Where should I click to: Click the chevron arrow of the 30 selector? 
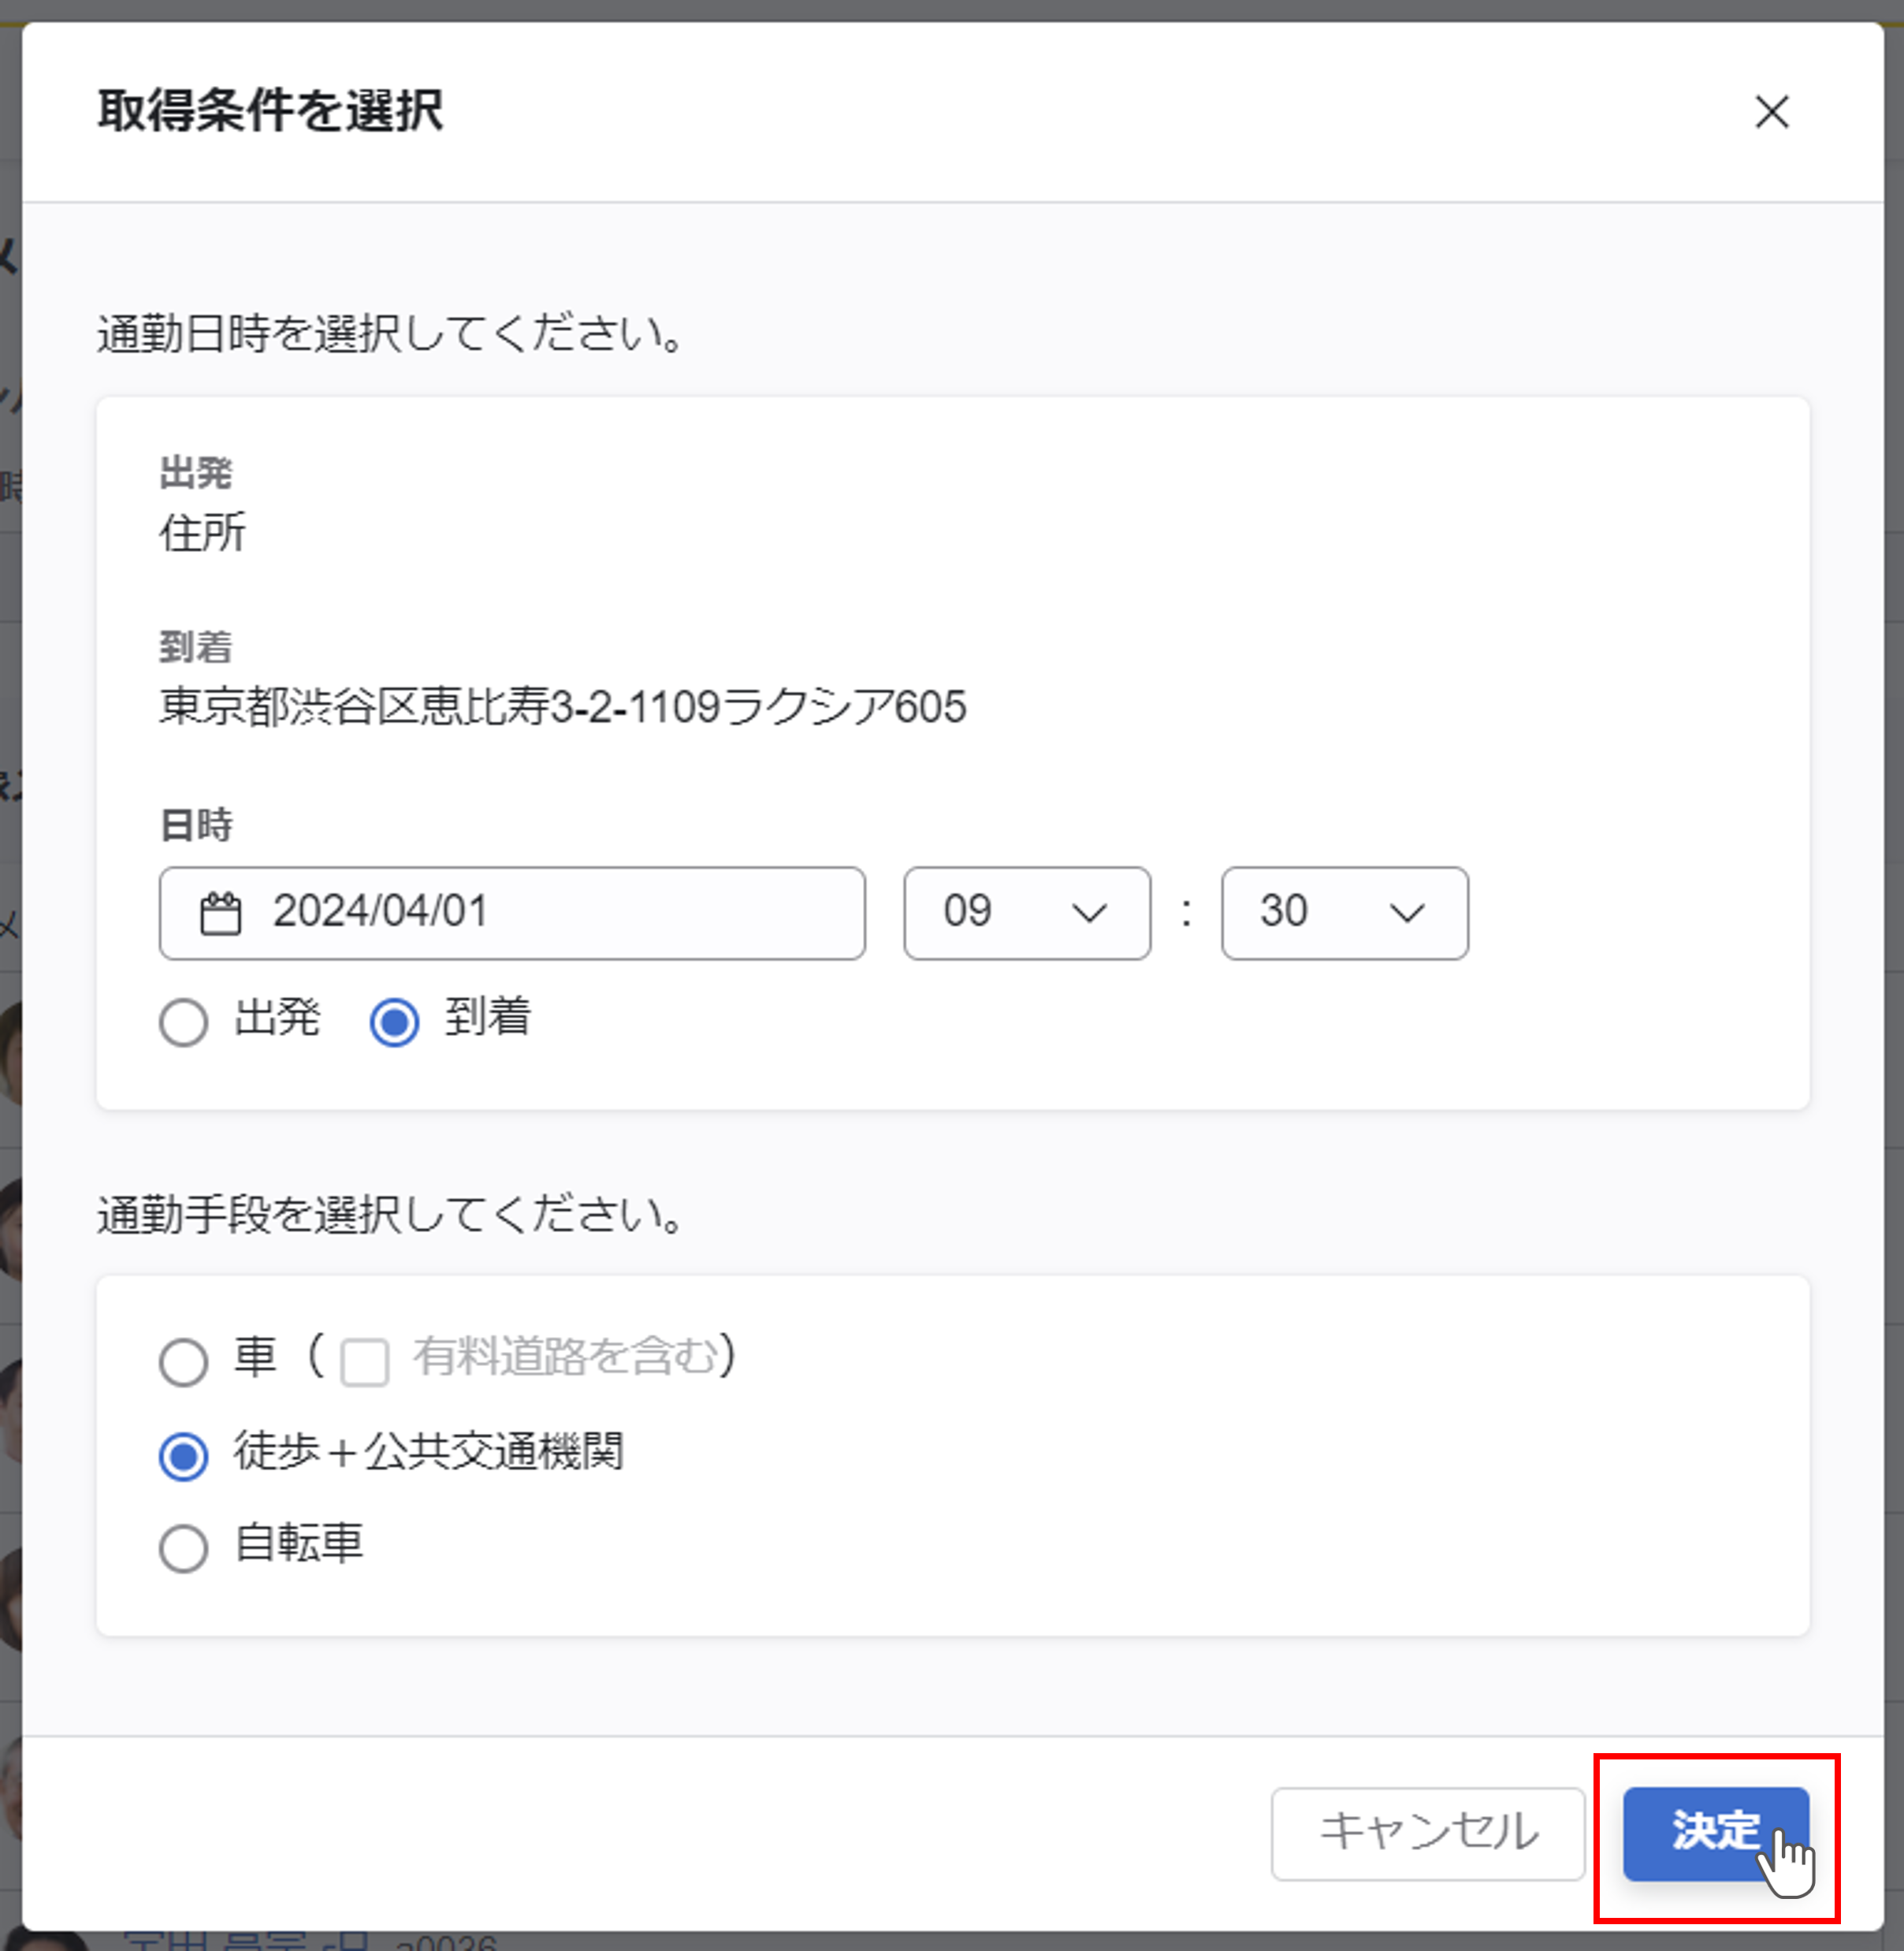coord(1407,913)
